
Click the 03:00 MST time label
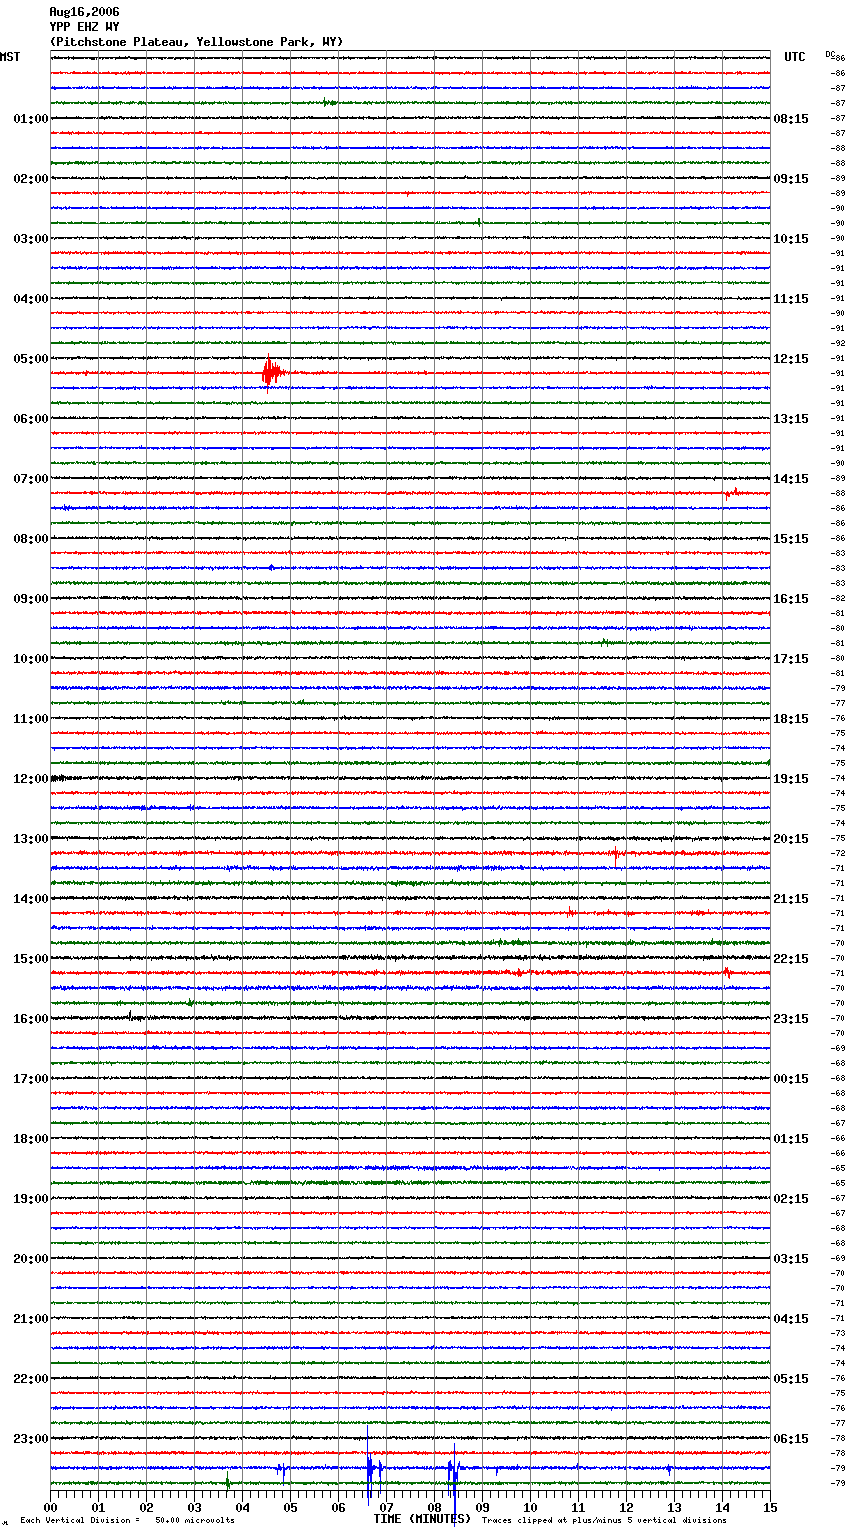click(30, 239)
